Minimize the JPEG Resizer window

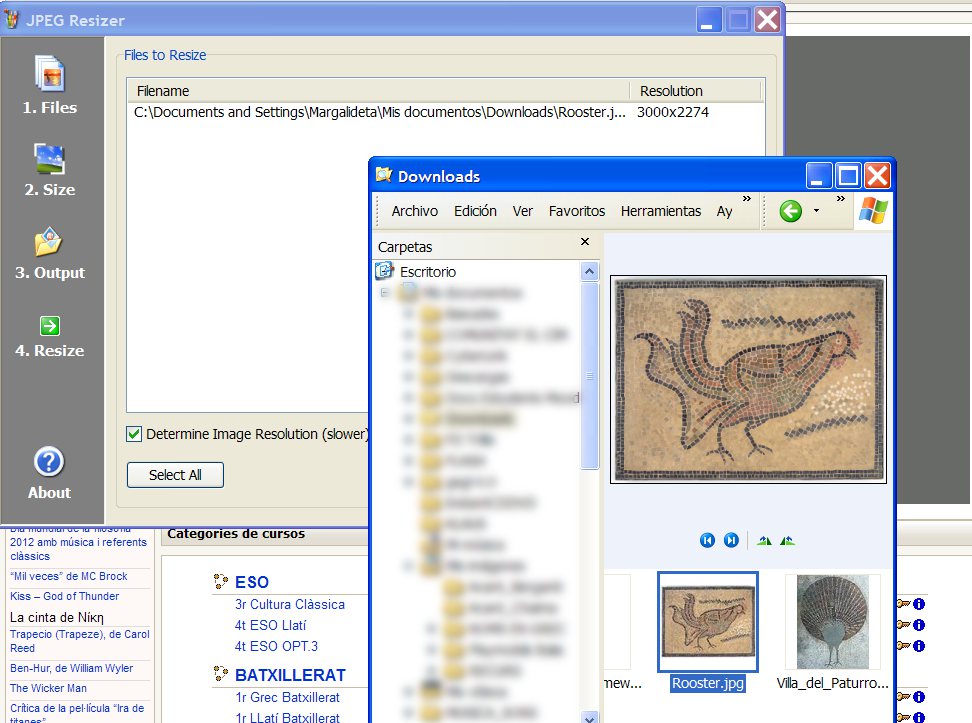pyautogui.click(x=708, y=19)
